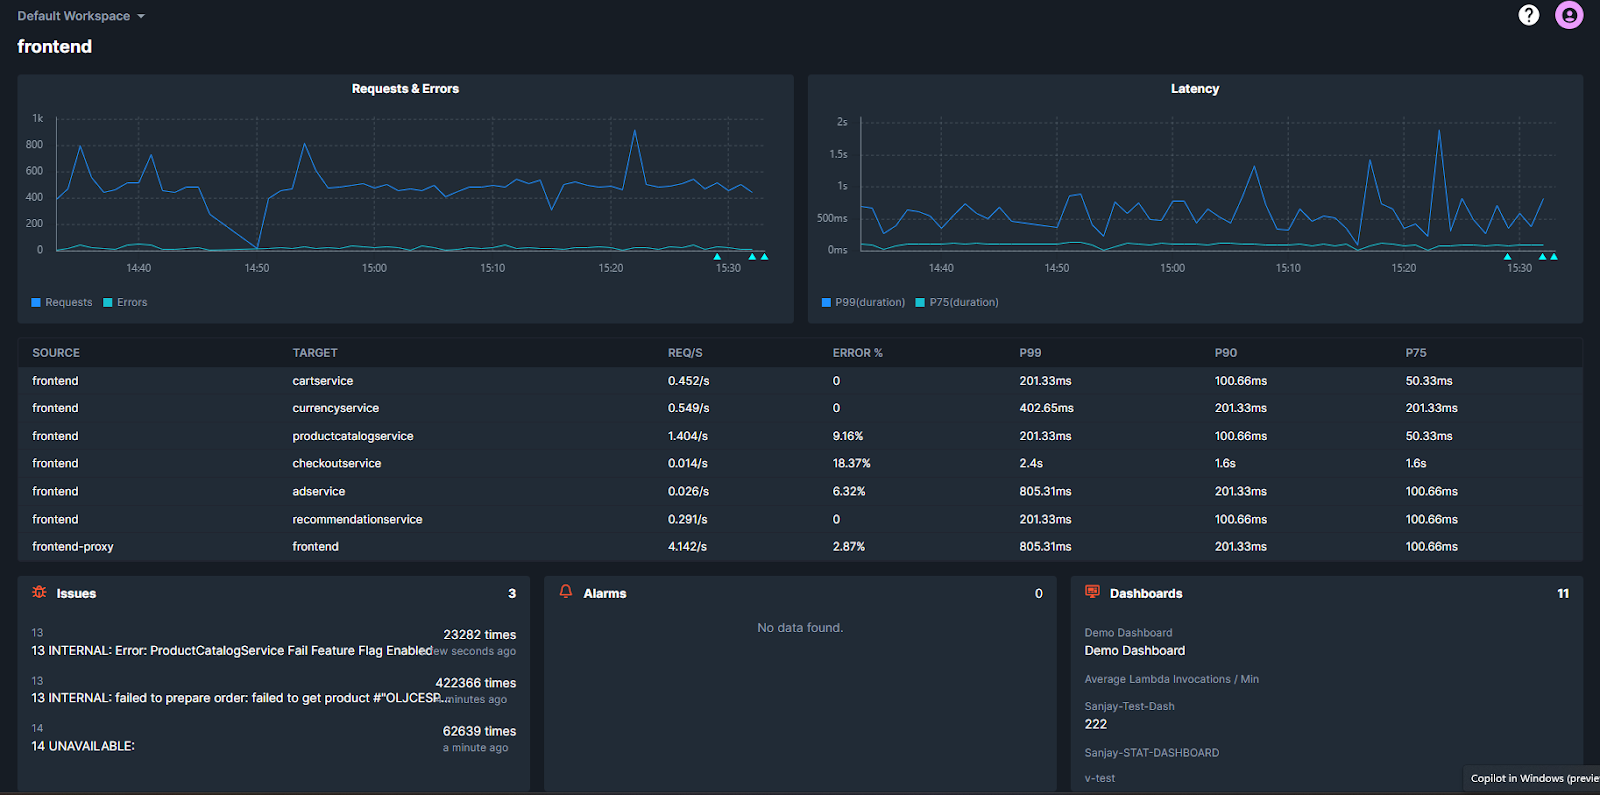The image size is (1600, 795).
Task: Sort table by P90 column header
Action: [1226, 353]
